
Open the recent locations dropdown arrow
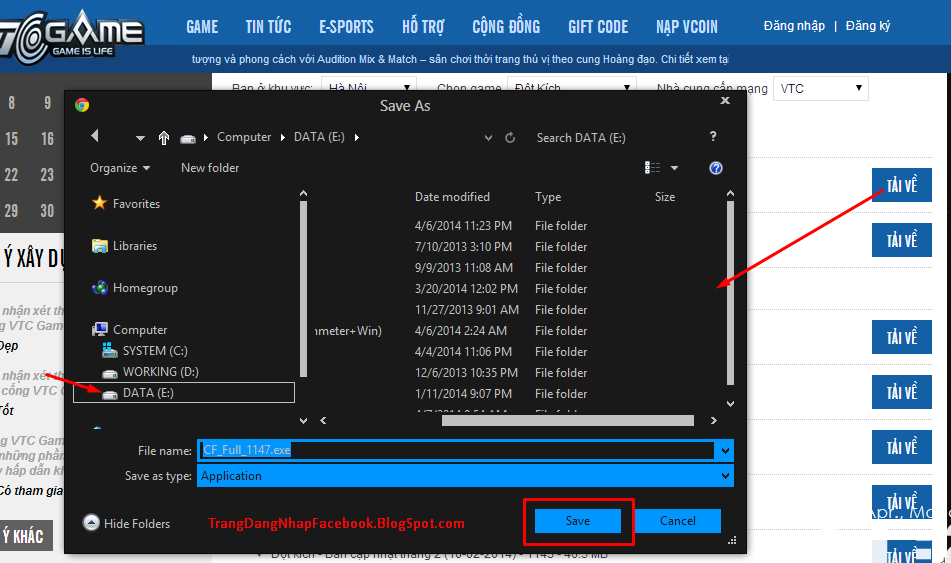click(140, 138)
